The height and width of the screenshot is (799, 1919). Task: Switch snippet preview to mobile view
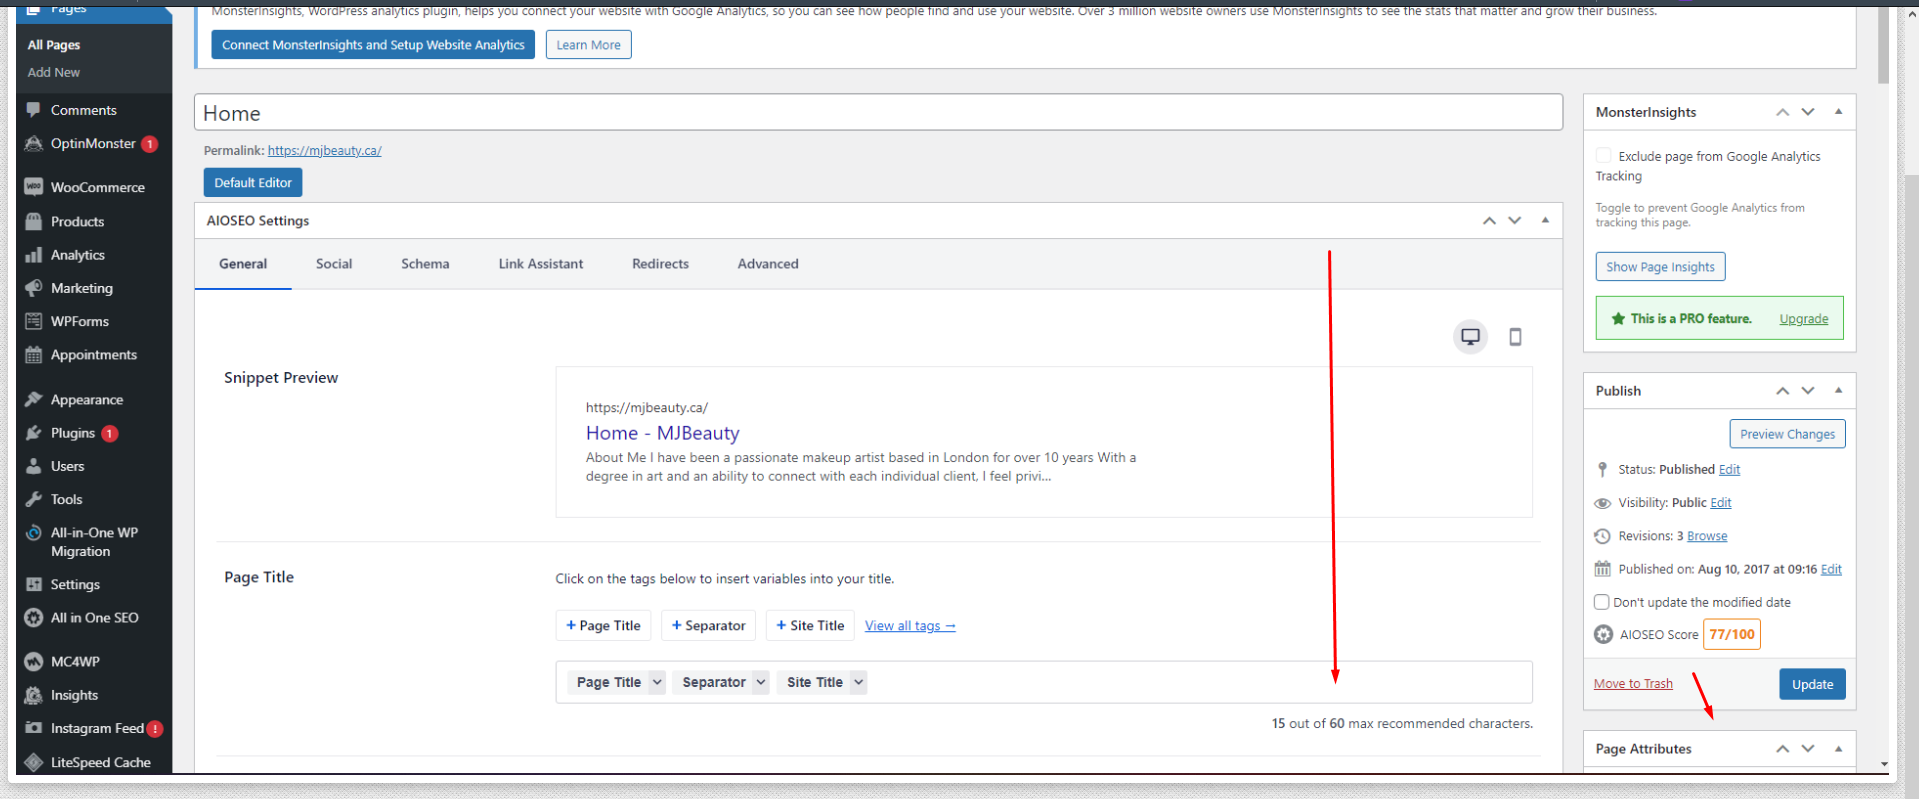pyautogui.click(x=1515, y=337)
